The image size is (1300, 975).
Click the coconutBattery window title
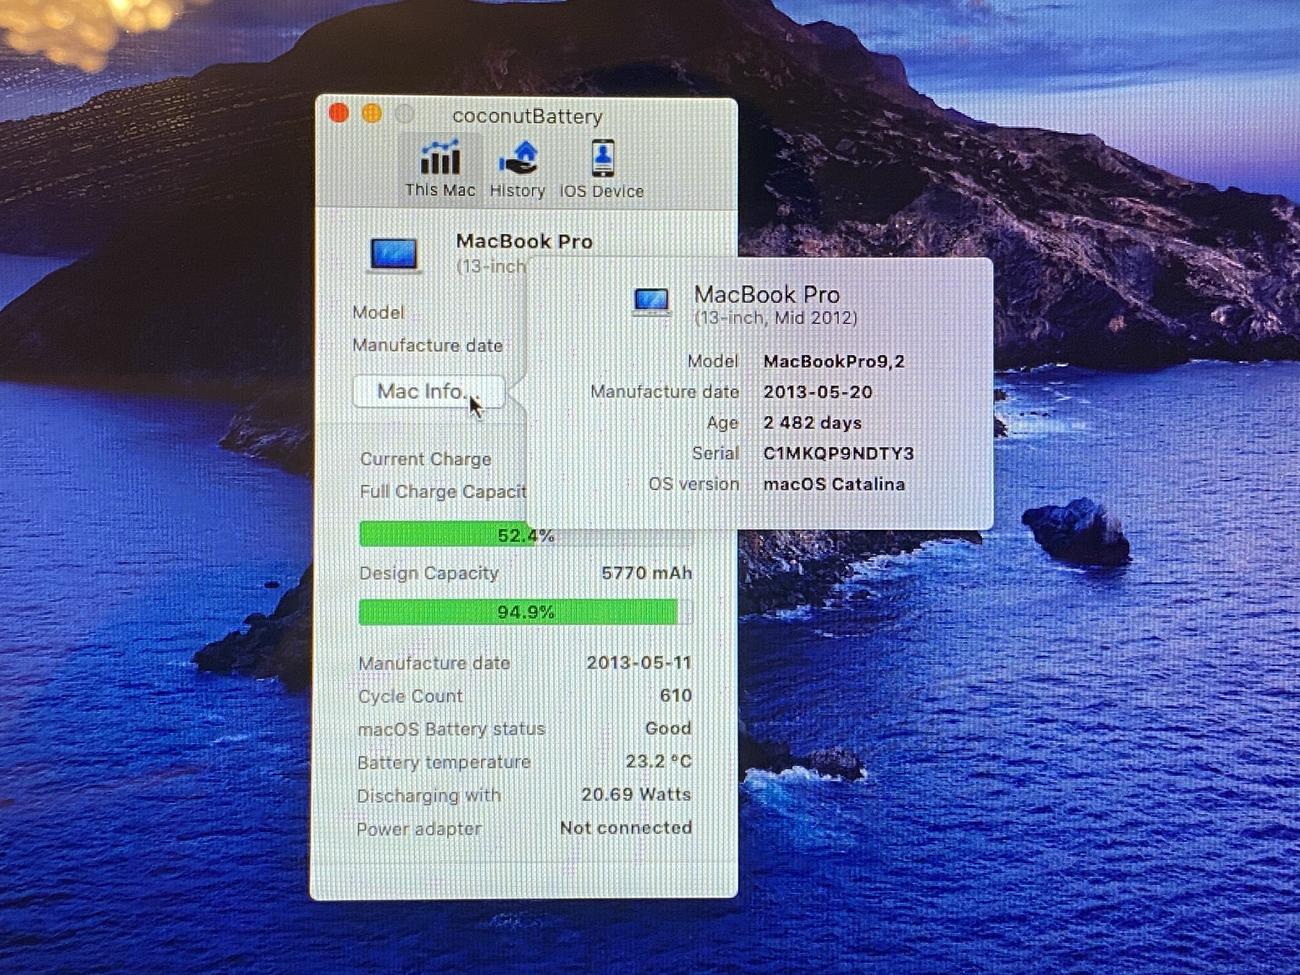point(527,116)
